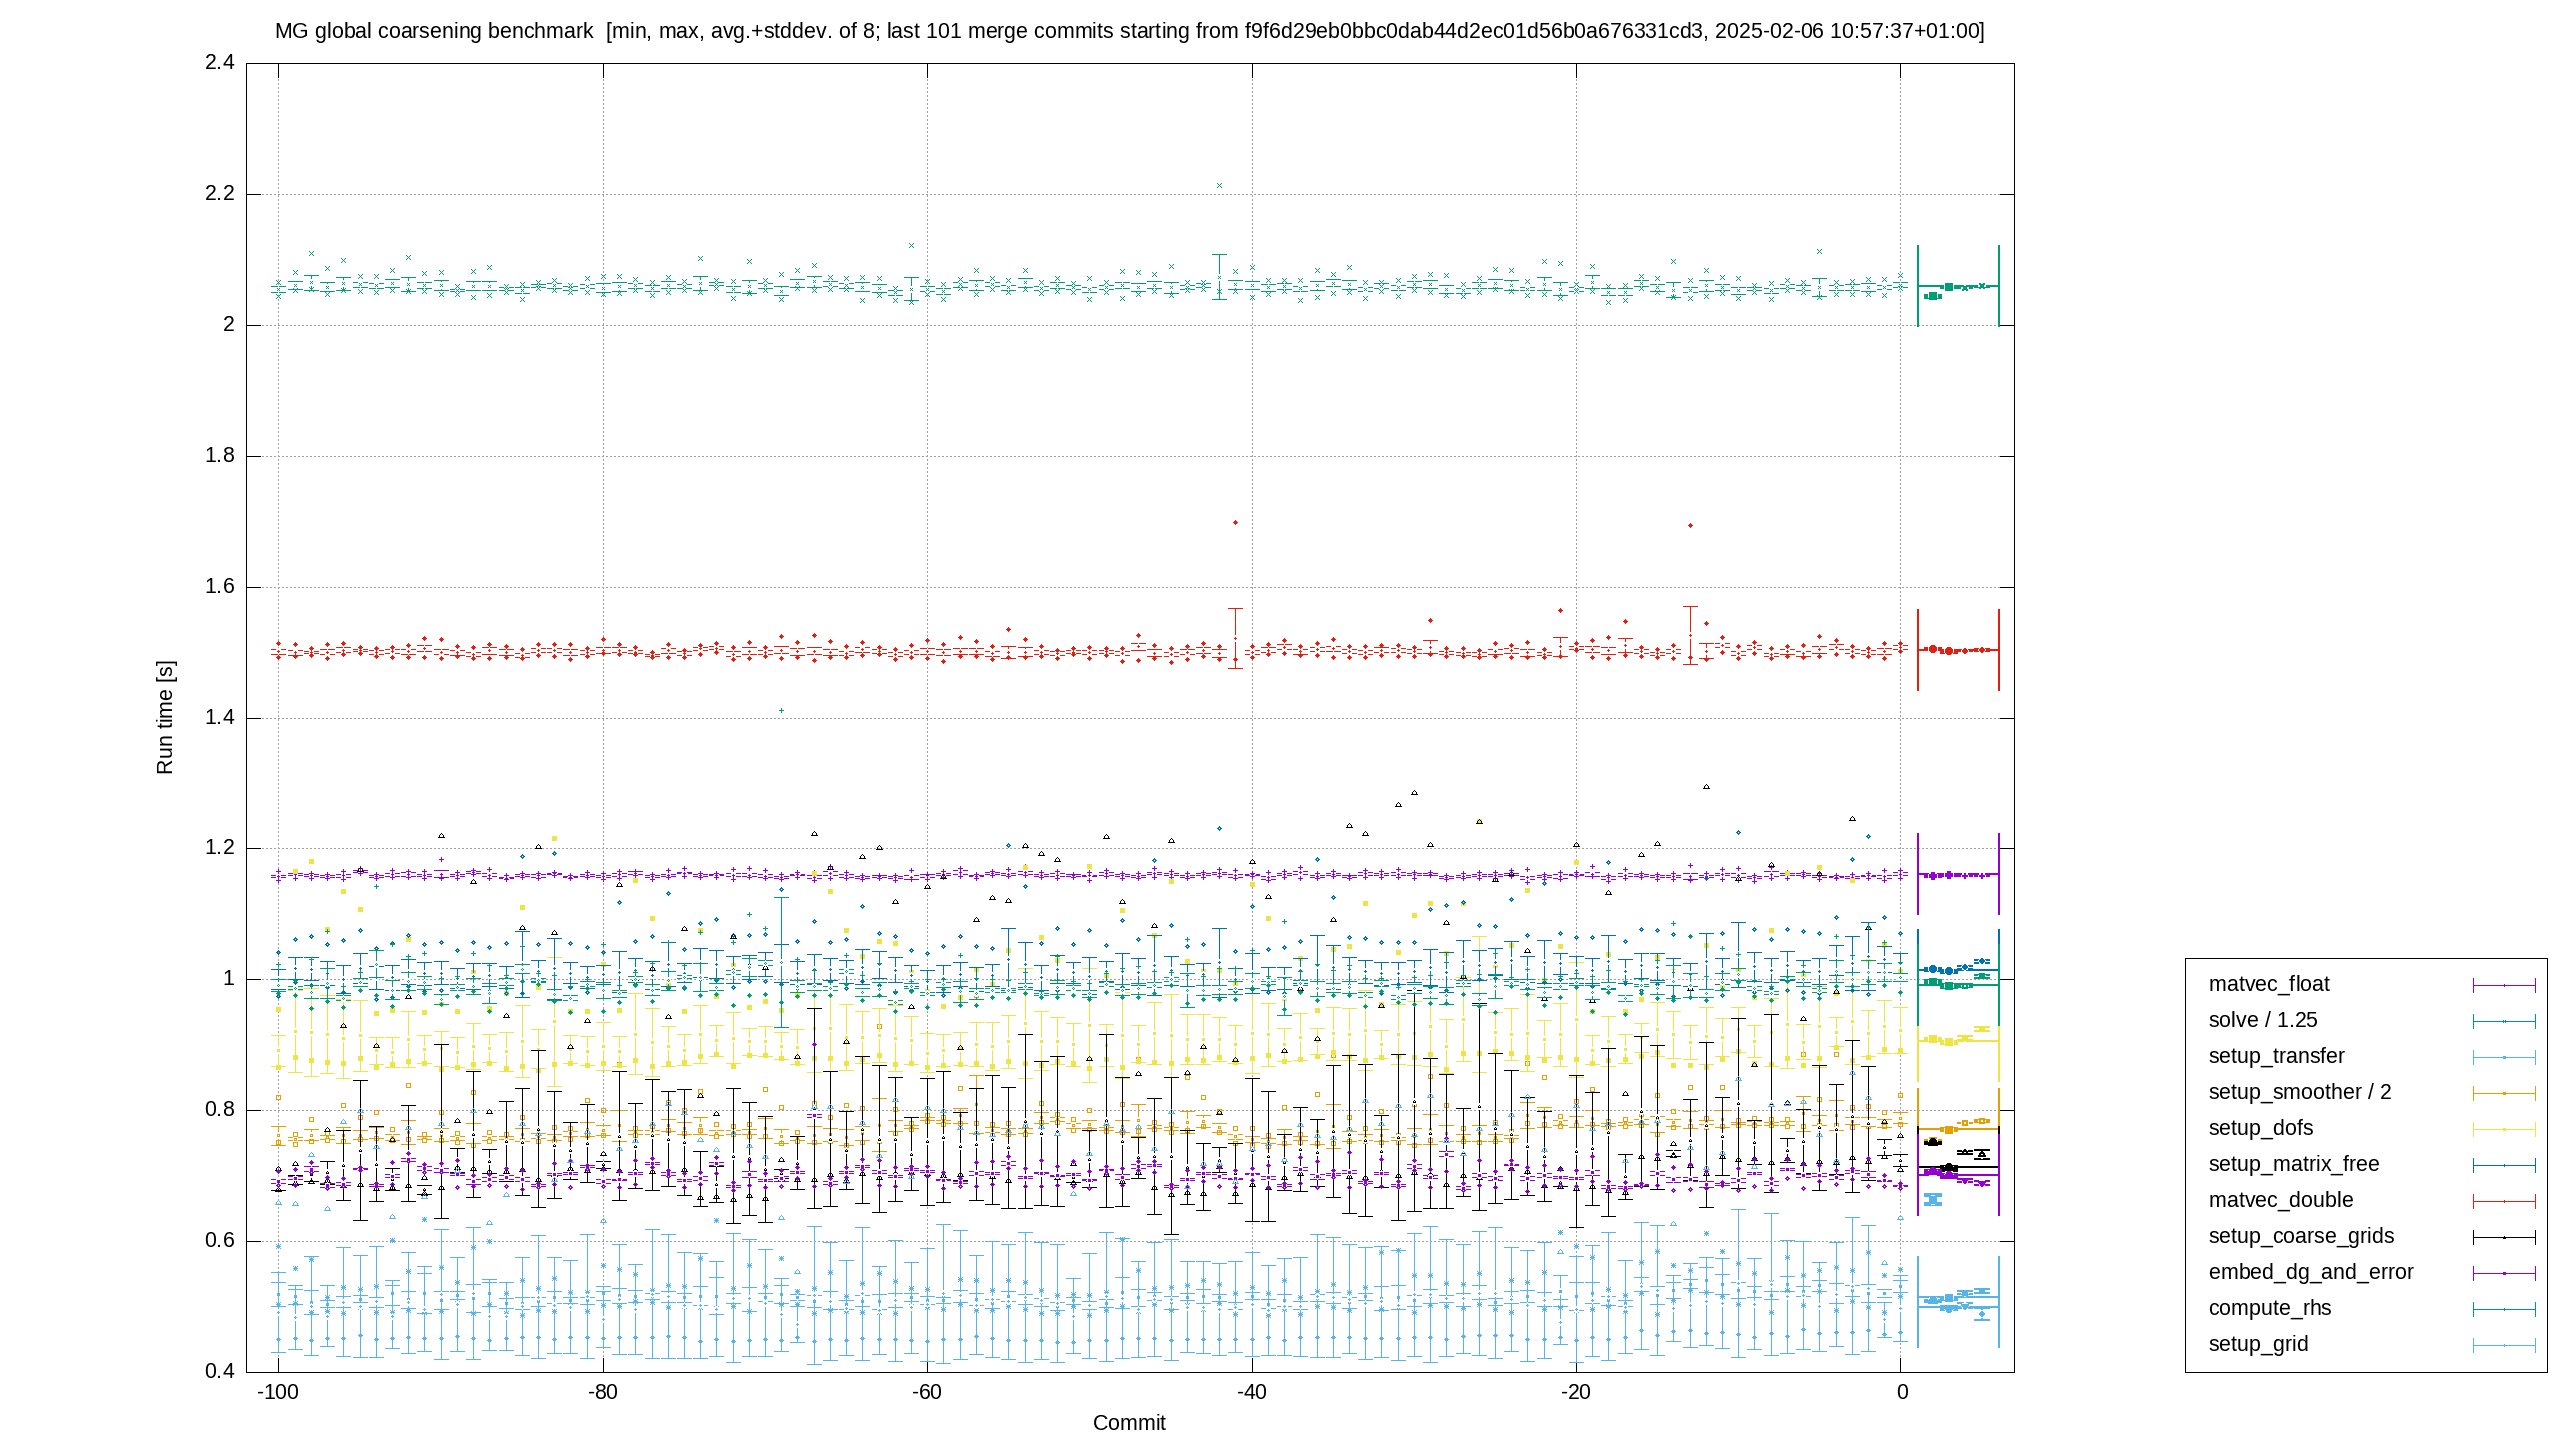
Task: Click the setup_coarse_grids legend marker
Action: [2504, 1237]
